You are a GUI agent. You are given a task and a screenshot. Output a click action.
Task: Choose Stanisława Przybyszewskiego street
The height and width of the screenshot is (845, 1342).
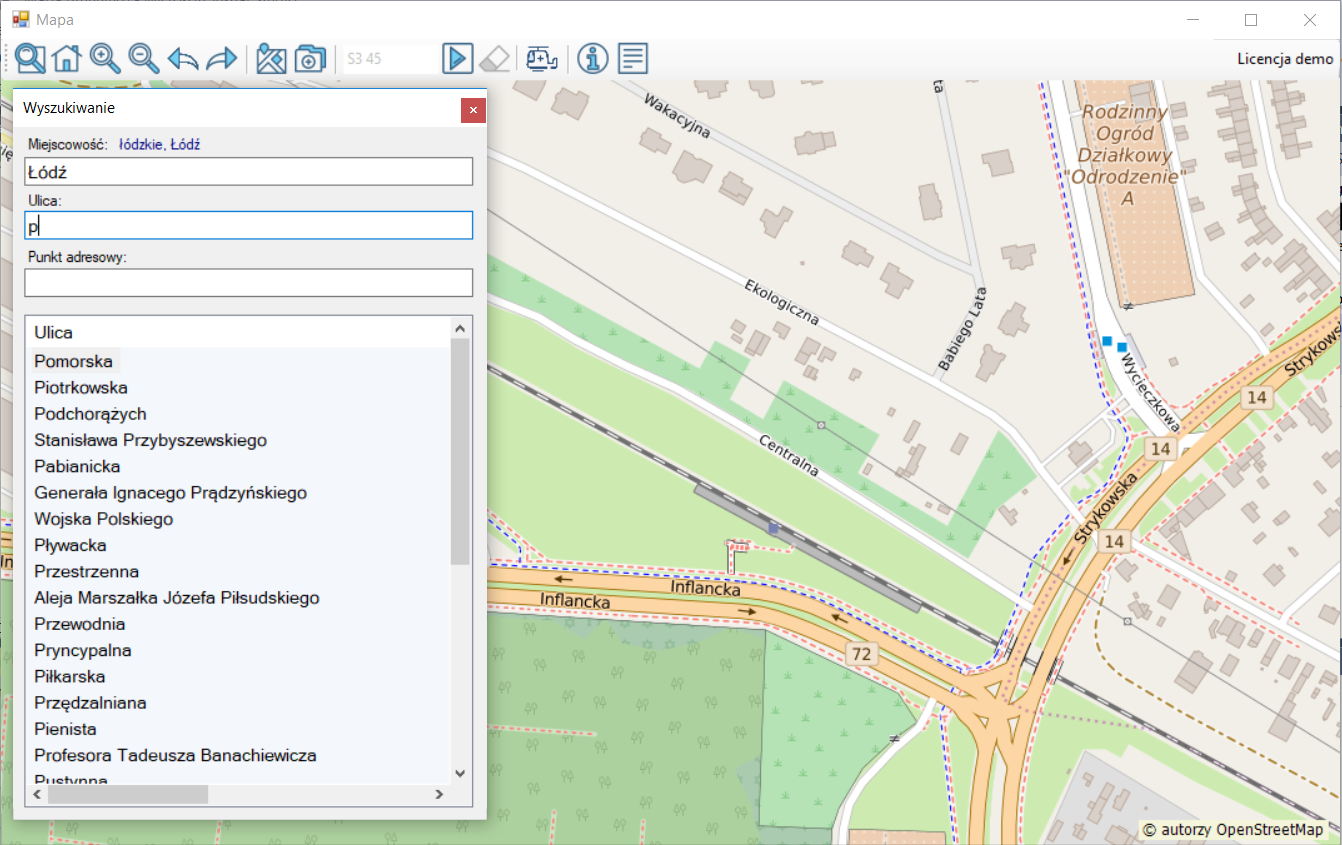150,440
